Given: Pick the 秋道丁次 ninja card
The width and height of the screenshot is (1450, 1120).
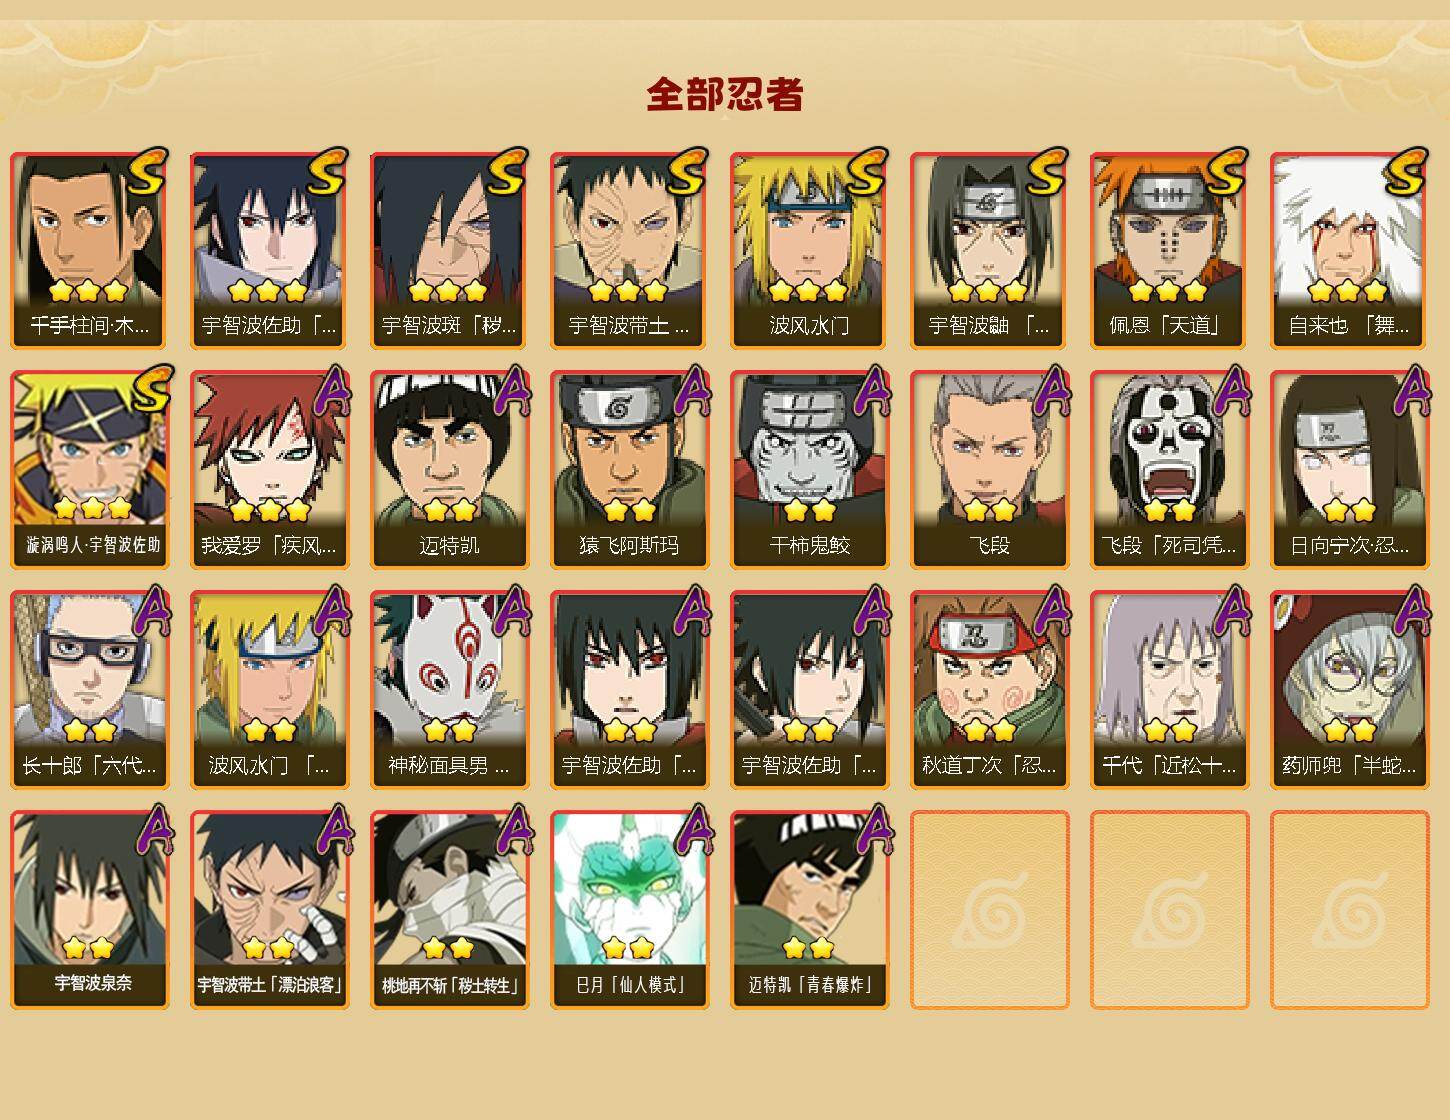Looking at the screenshot, I should 989,690.
